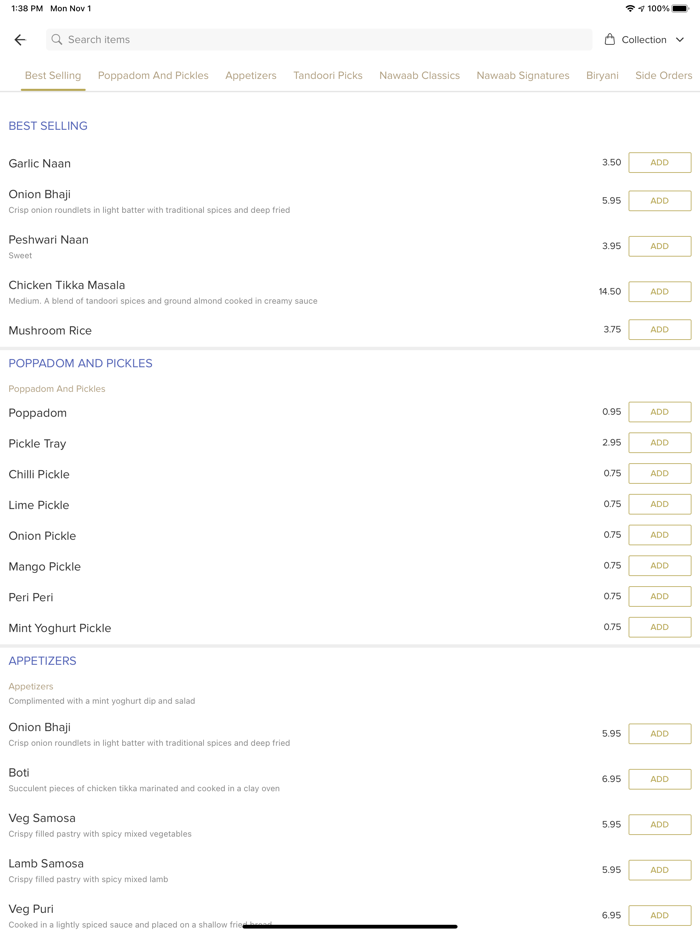
Task: Switch to Poppadom And Pickles tab
Action: [153, 76]
